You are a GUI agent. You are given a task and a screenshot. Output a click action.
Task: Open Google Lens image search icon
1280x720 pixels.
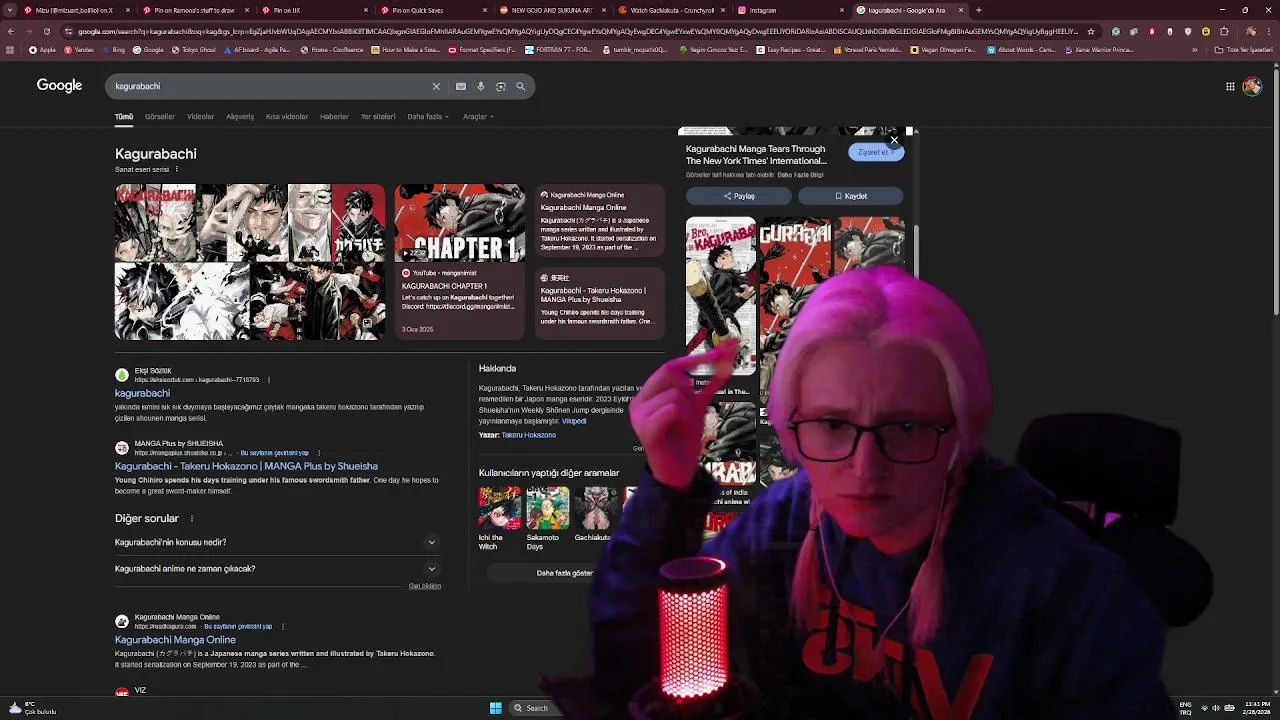(x=501, y=87)
